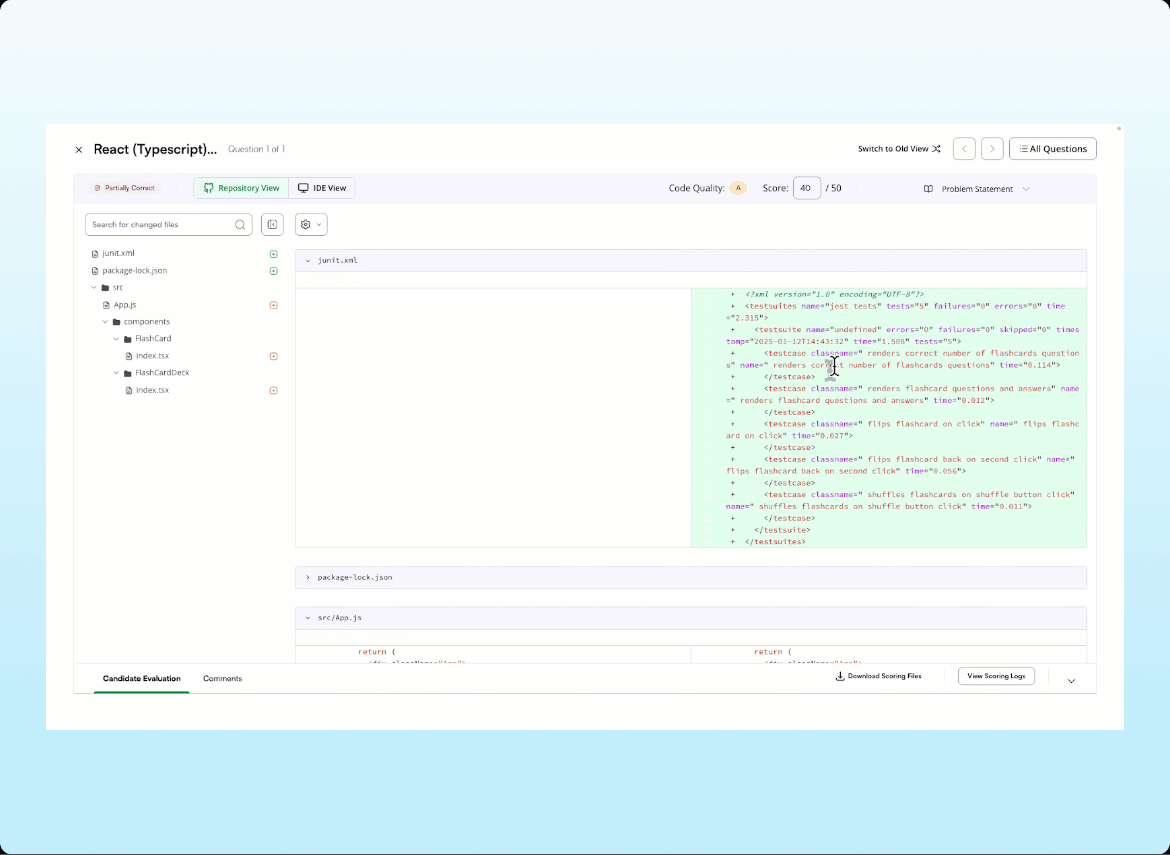Expand bottom panel chevron
The height and width of the screenshot is (855, 1170).
tap(1072, 681)
